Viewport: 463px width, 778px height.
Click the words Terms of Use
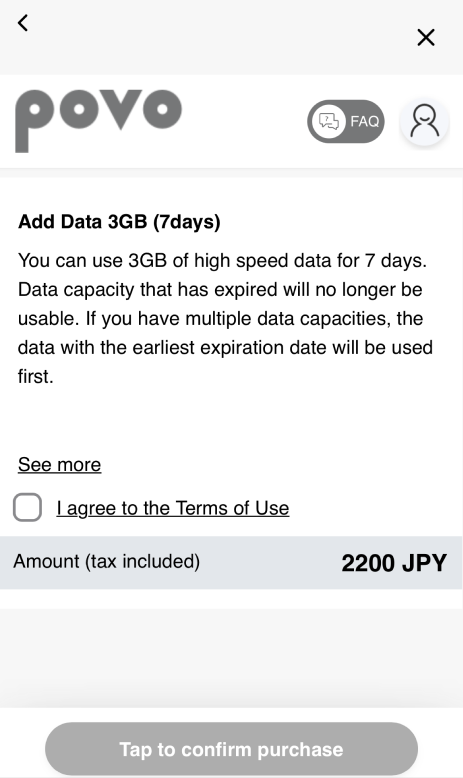coord(232,508)
